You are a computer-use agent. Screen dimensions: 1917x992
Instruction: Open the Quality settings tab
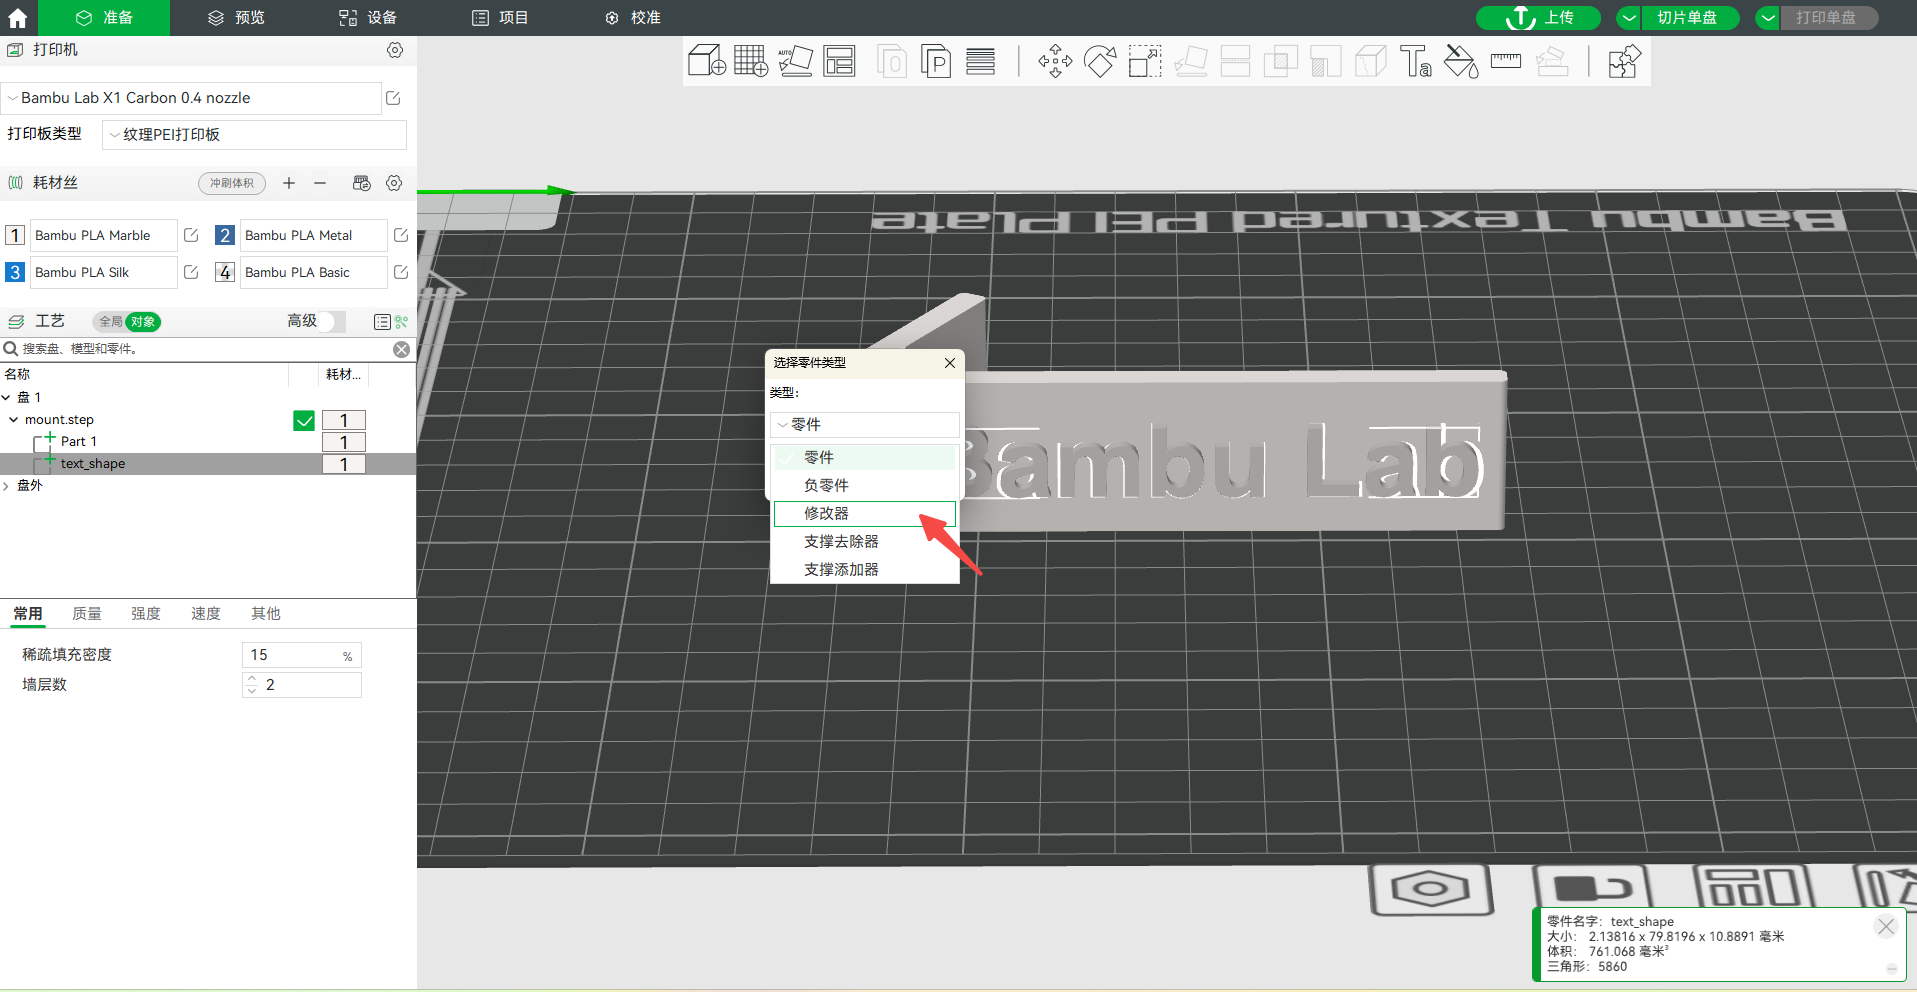tap(87, 614)
